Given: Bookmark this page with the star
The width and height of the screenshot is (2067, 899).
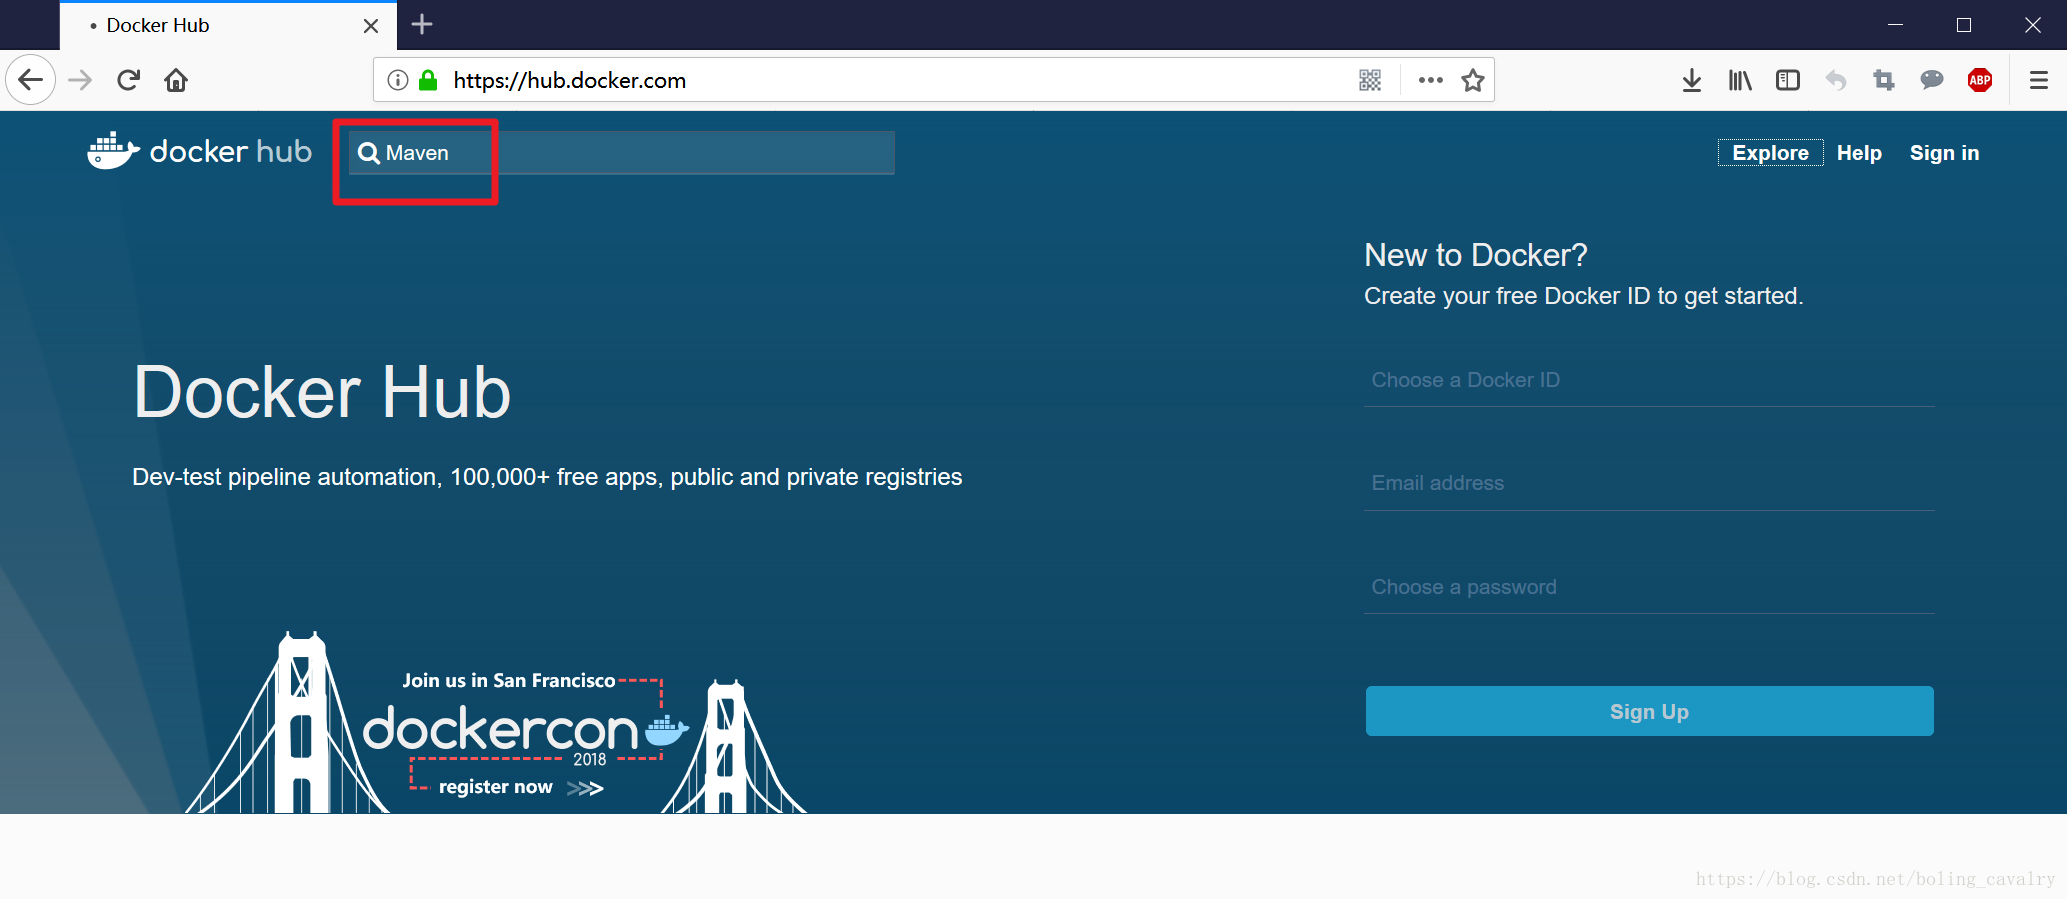Looking at the screenshot, I should click(1473, 80).
